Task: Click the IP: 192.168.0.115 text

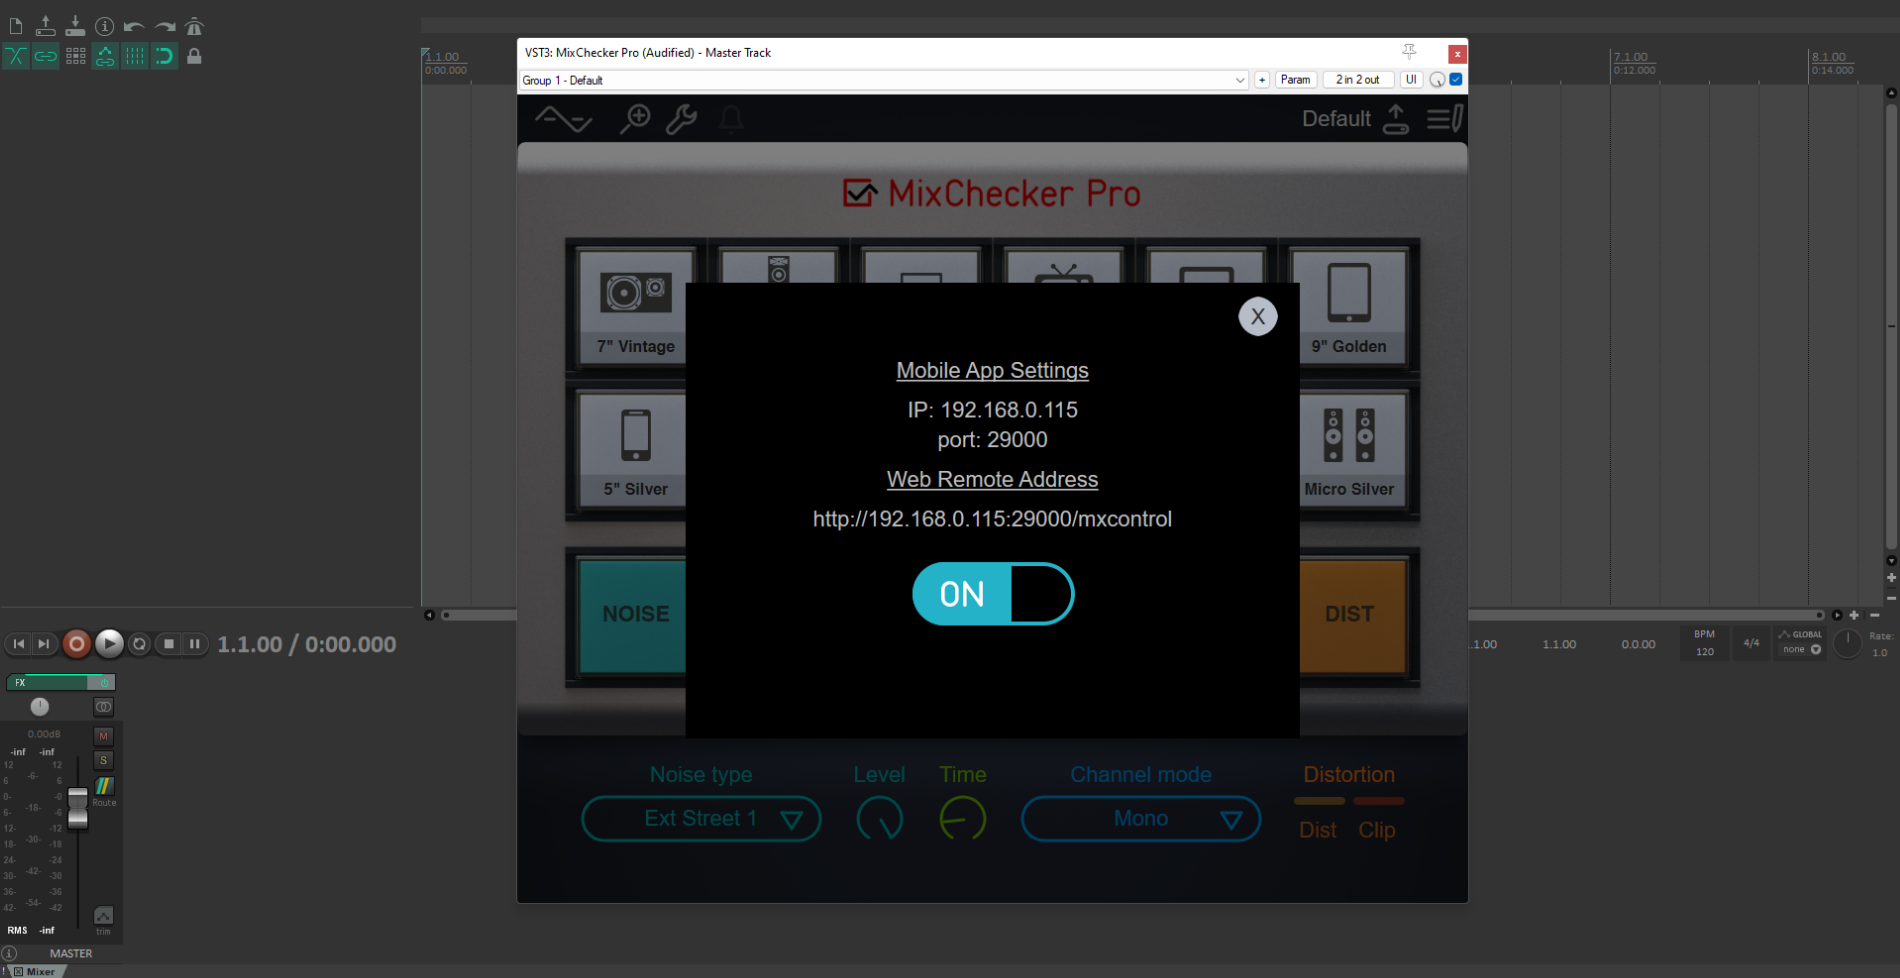Action: click(992, 410)
